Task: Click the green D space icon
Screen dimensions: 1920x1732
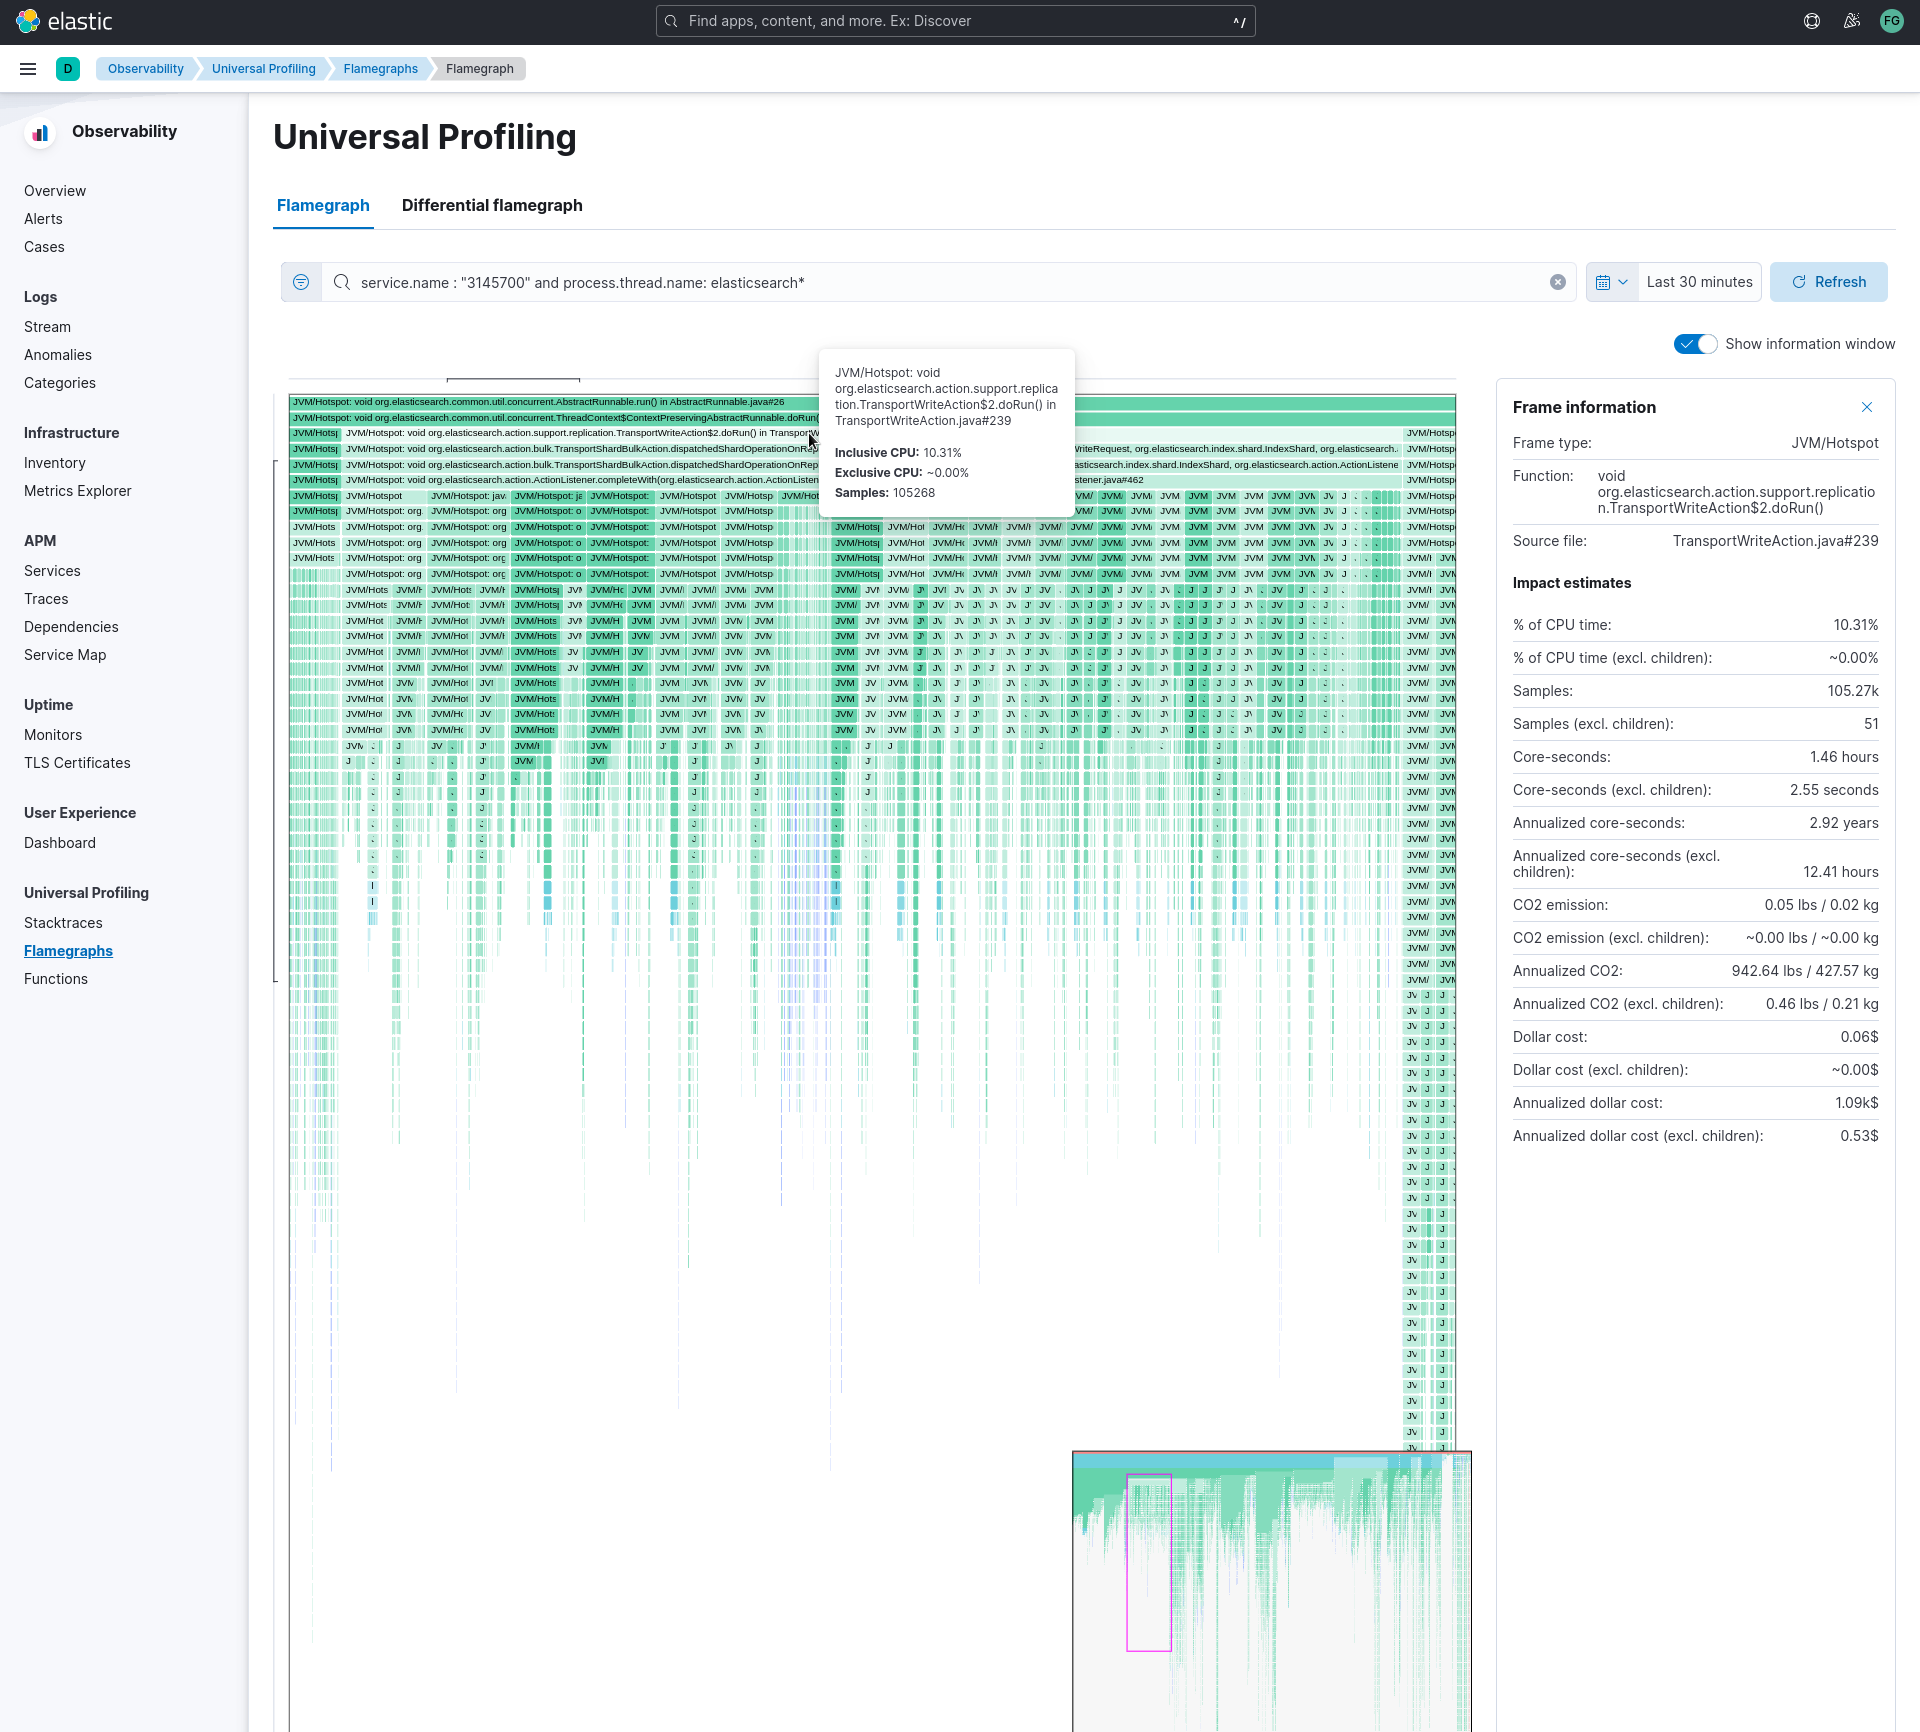Action: click(68, 69)
